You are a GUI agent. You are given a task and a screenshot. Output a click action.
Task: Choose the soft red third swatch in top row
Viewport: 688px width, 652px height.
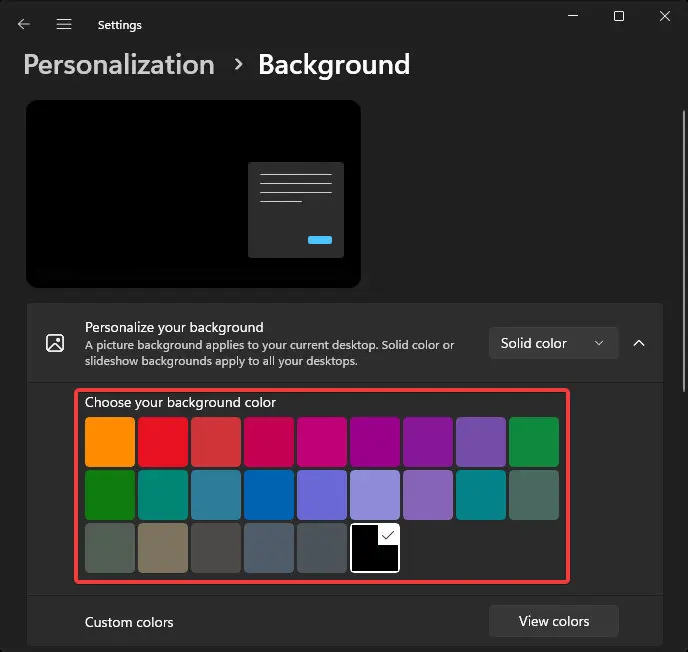point(216,442)
